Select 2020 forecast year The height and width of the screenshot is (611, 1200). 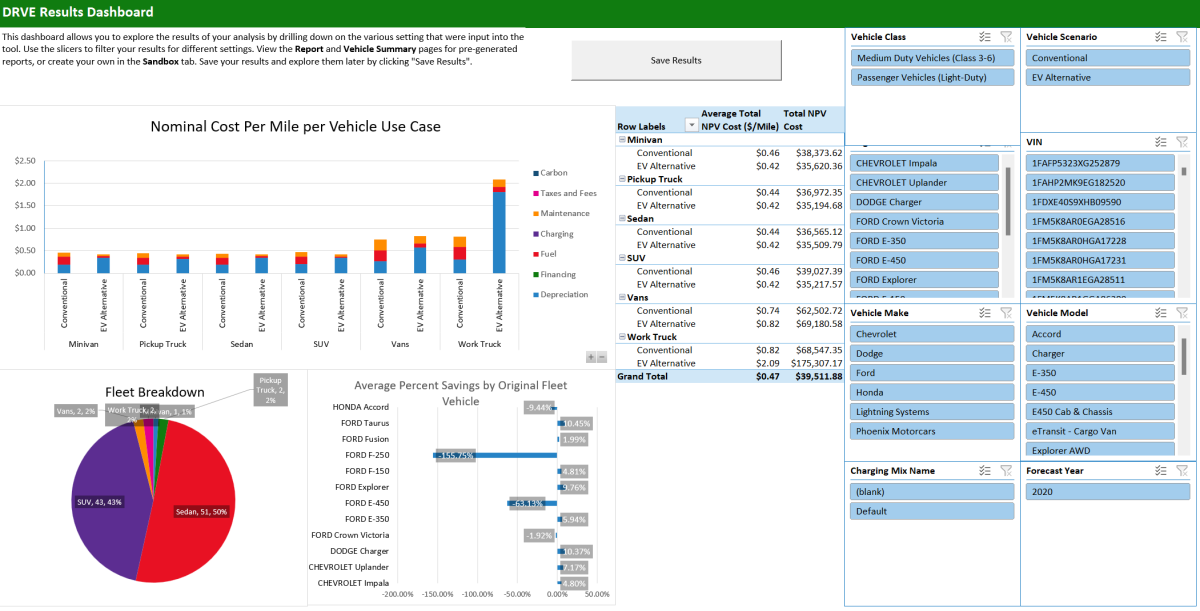tap(1108, 491)
